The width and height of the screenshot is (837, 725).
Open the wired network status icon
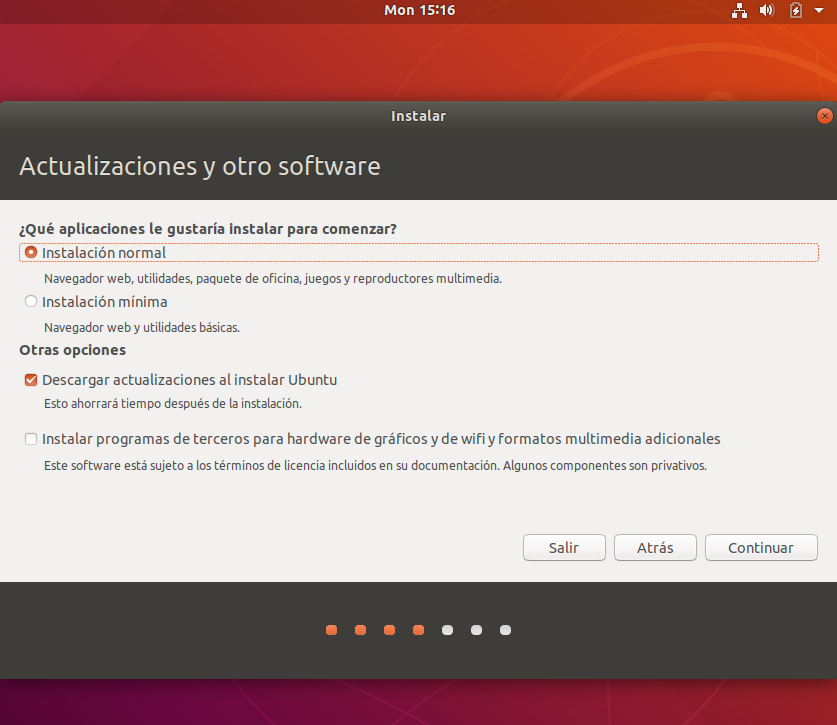tap(739, 10)
